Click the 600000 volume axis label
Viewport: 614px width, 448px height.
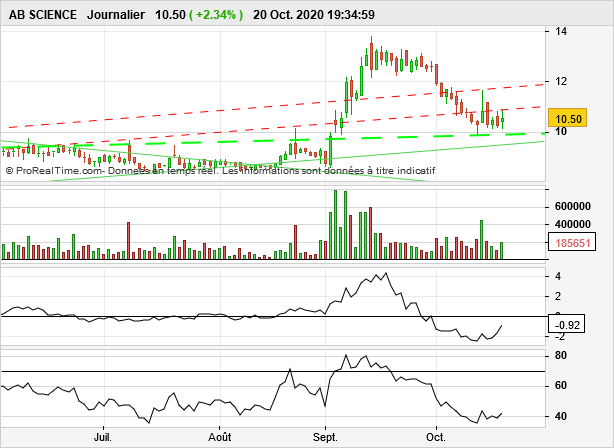click(x=572, y=206)
